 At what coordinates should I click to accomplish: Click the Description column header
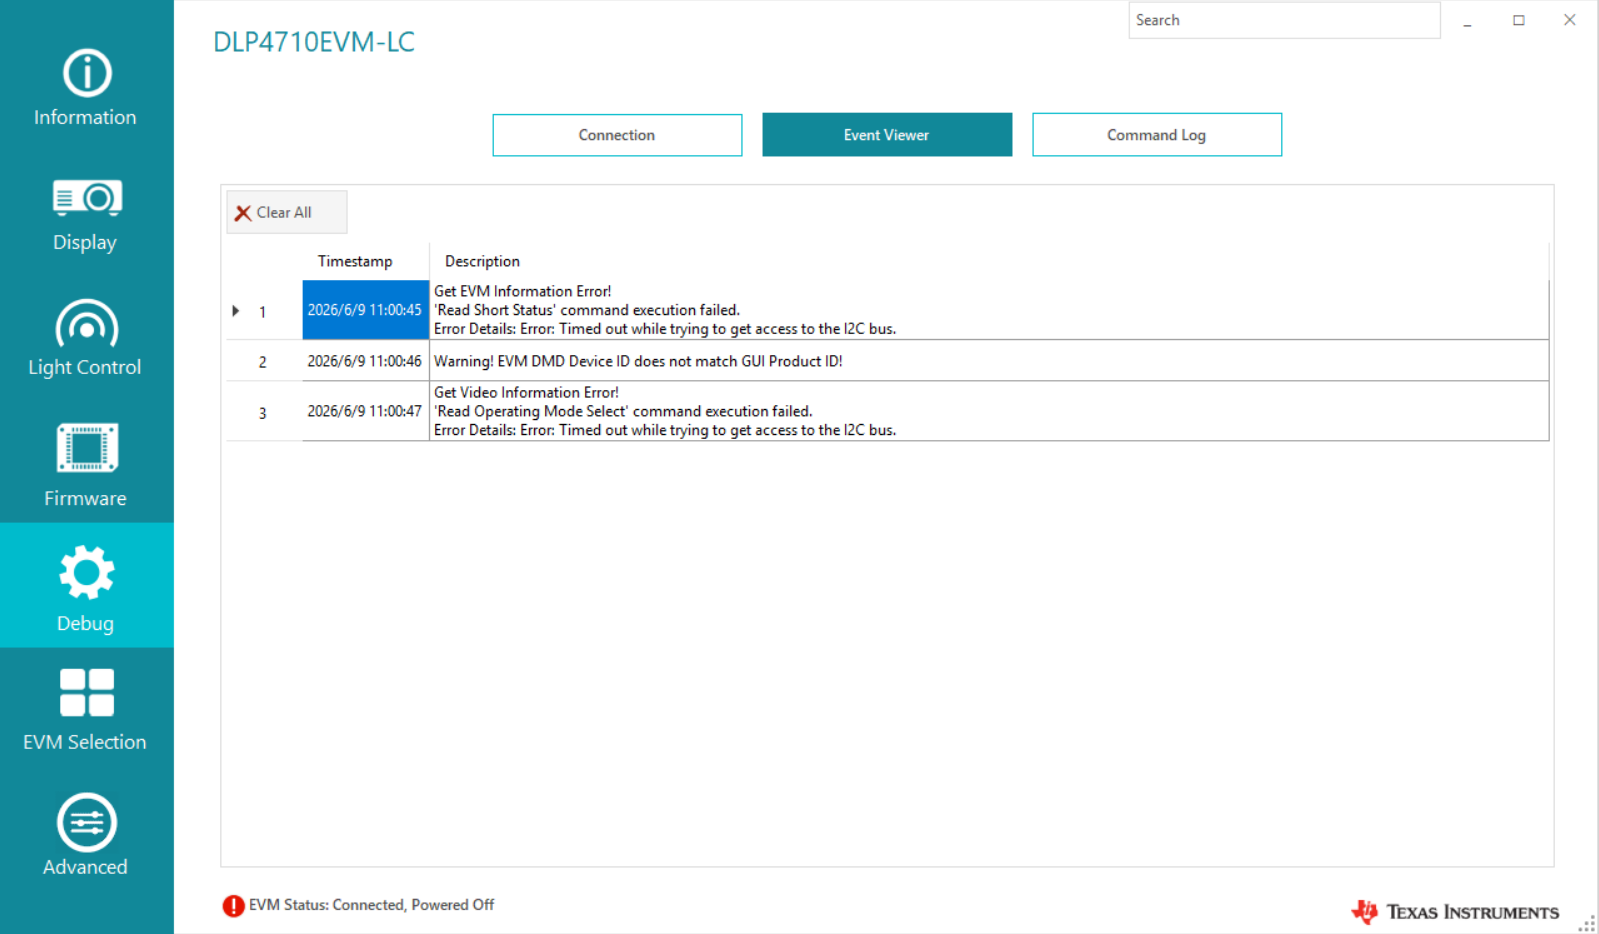482,261
